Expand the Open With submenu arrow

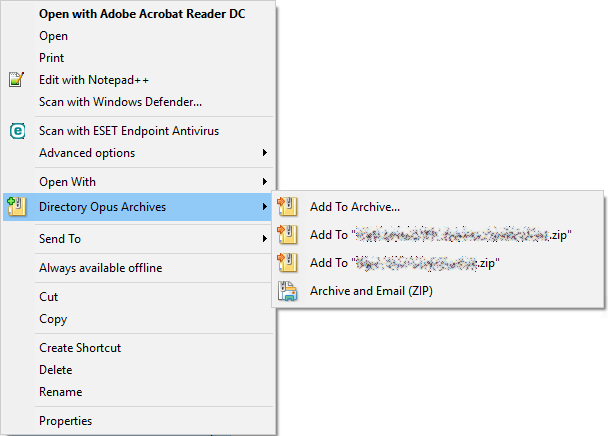pos(264,181)
